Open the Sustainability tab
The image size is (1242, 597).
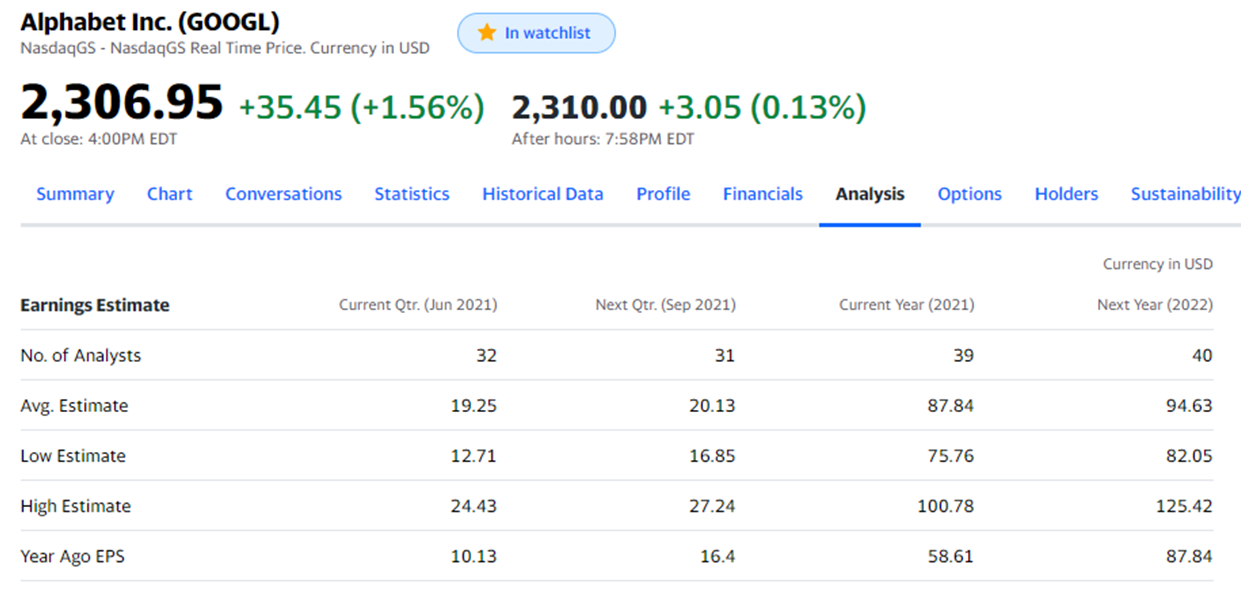click(1186, 194)
